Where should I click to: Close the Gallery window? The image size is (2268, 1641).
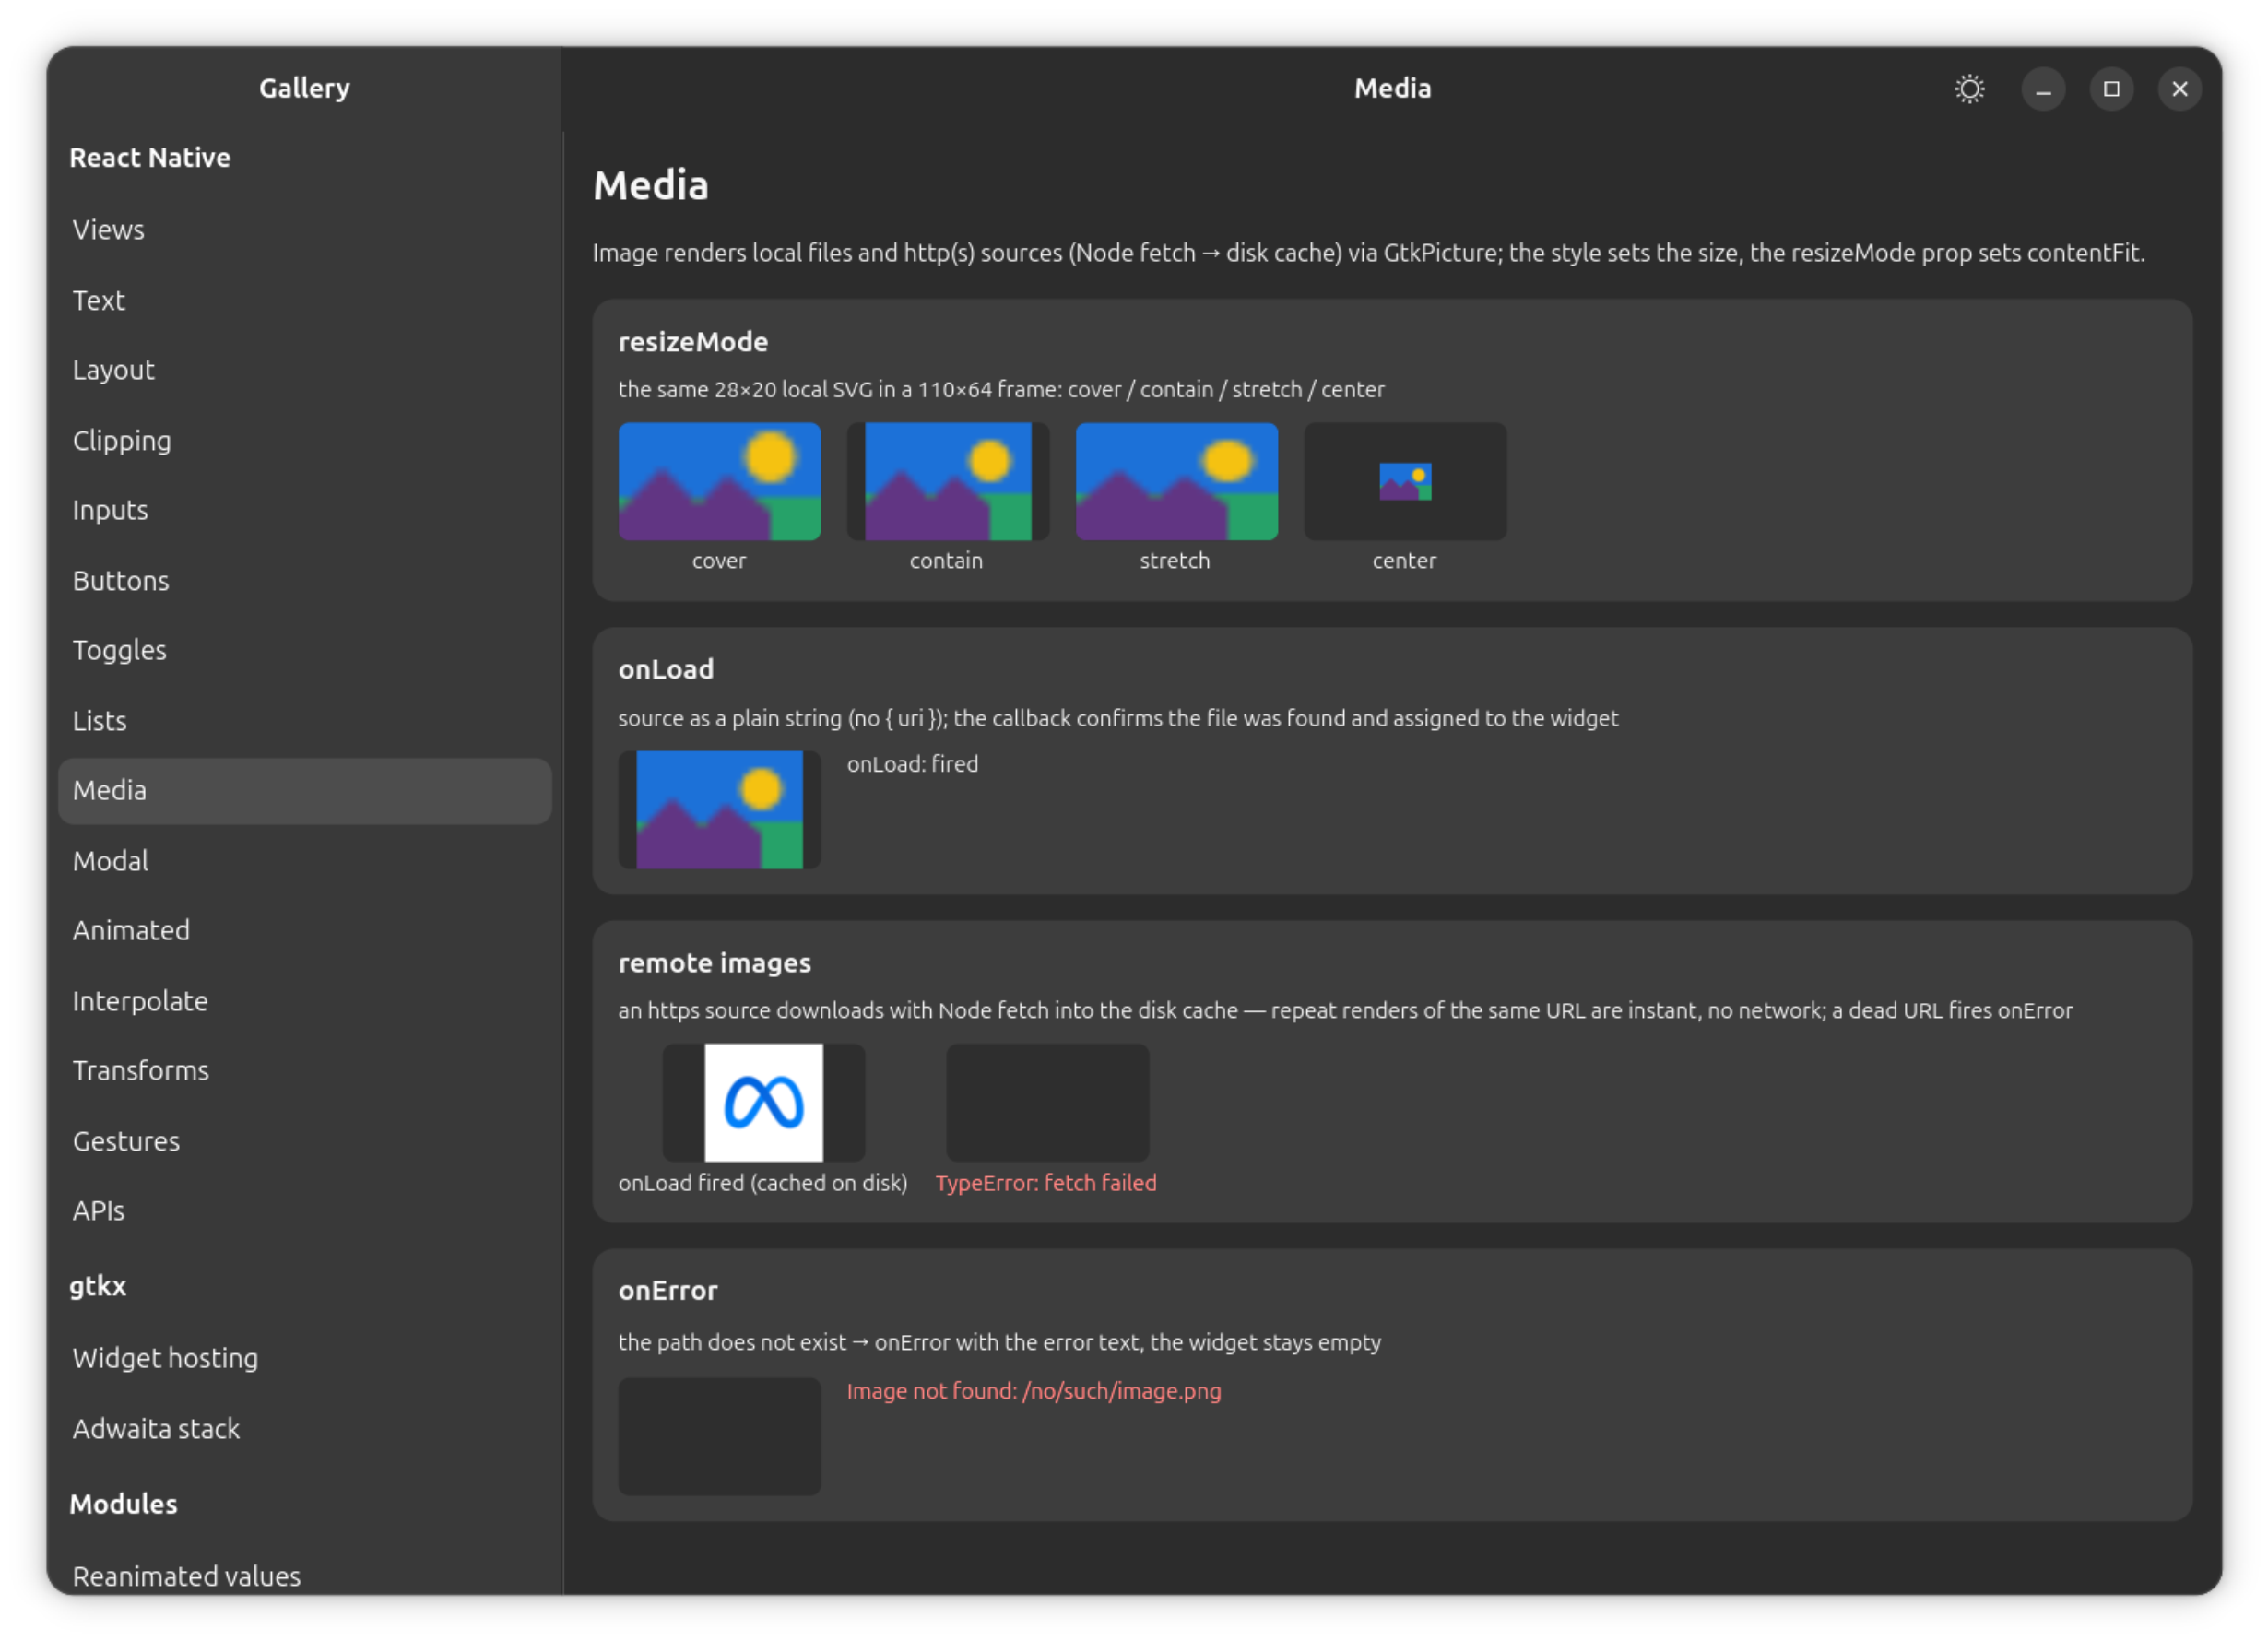pyautogui.click(x=2179, y=89)
